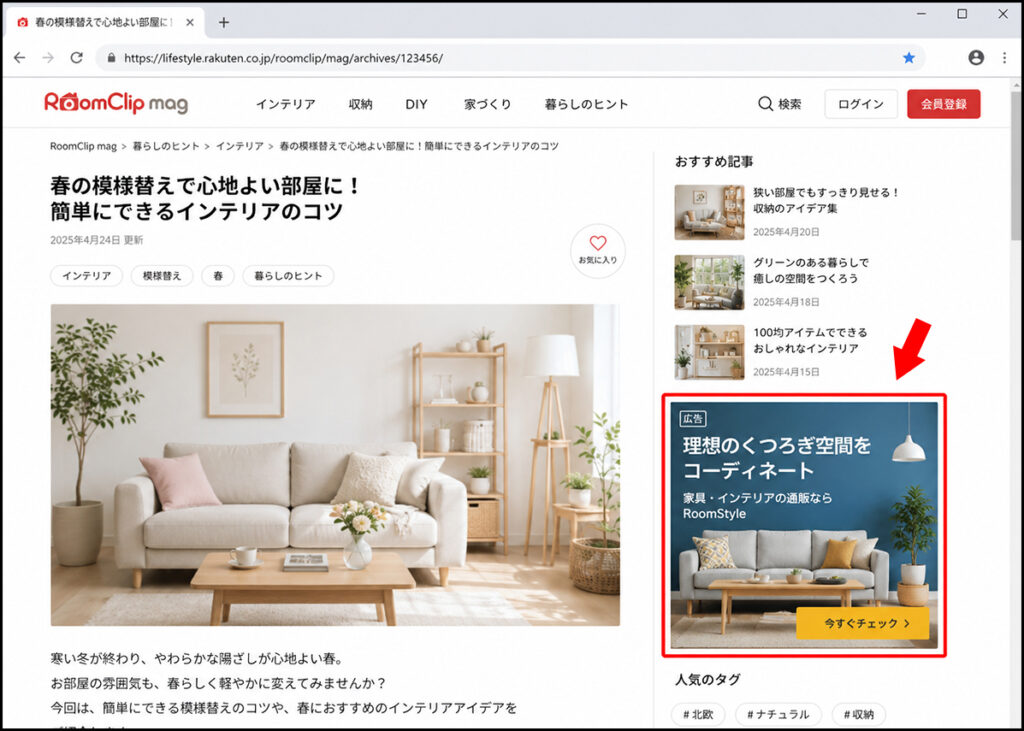Viewport: 1024px width, 731px height.
Task: Open the インテリア navigation menu item
Action: click(x=285, y=105)
